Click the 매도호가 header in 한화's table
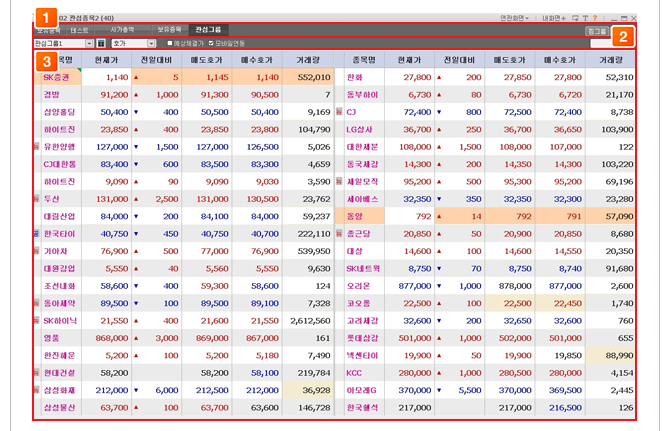 [509, 60]
